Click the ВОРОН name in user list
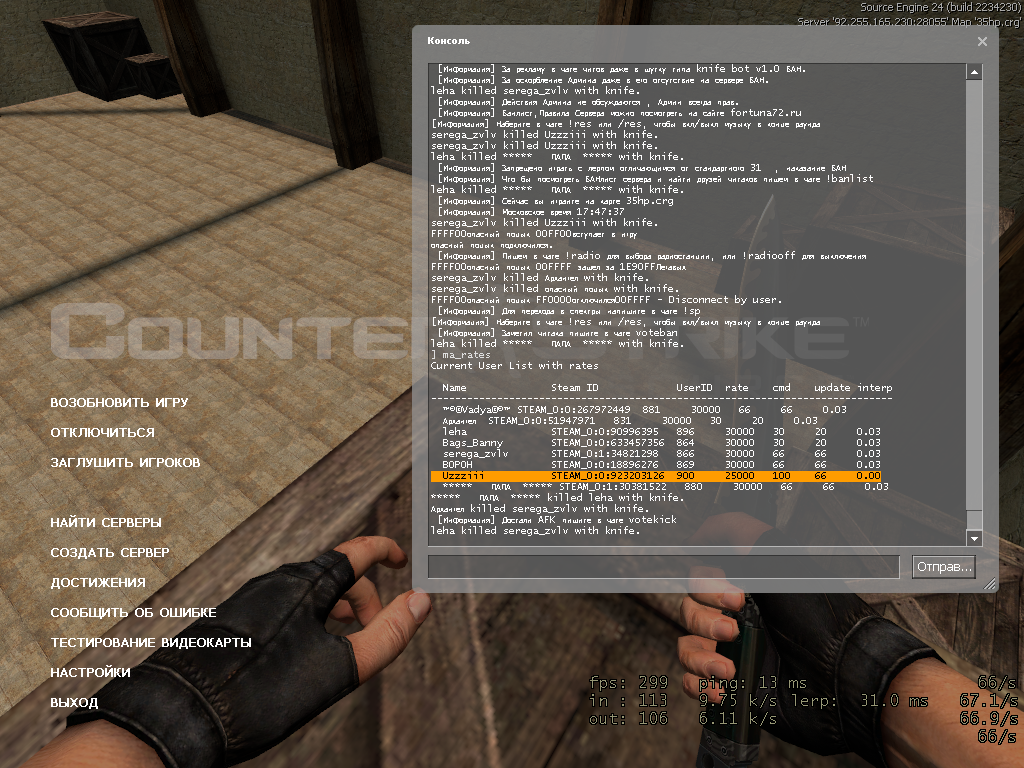The height and width of the screenshot is (768, 1024). click(x=457, y=464)
